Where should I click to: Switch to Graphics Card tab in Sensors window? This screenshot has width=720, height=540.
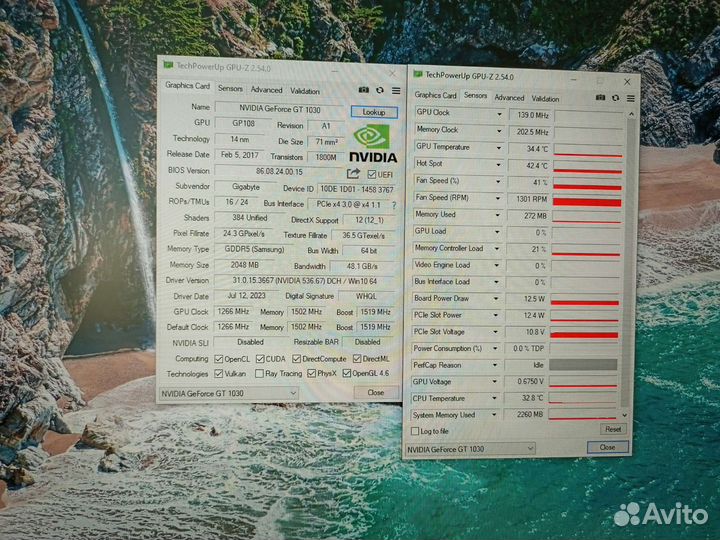pyautogui.click(x=435, y=95)
